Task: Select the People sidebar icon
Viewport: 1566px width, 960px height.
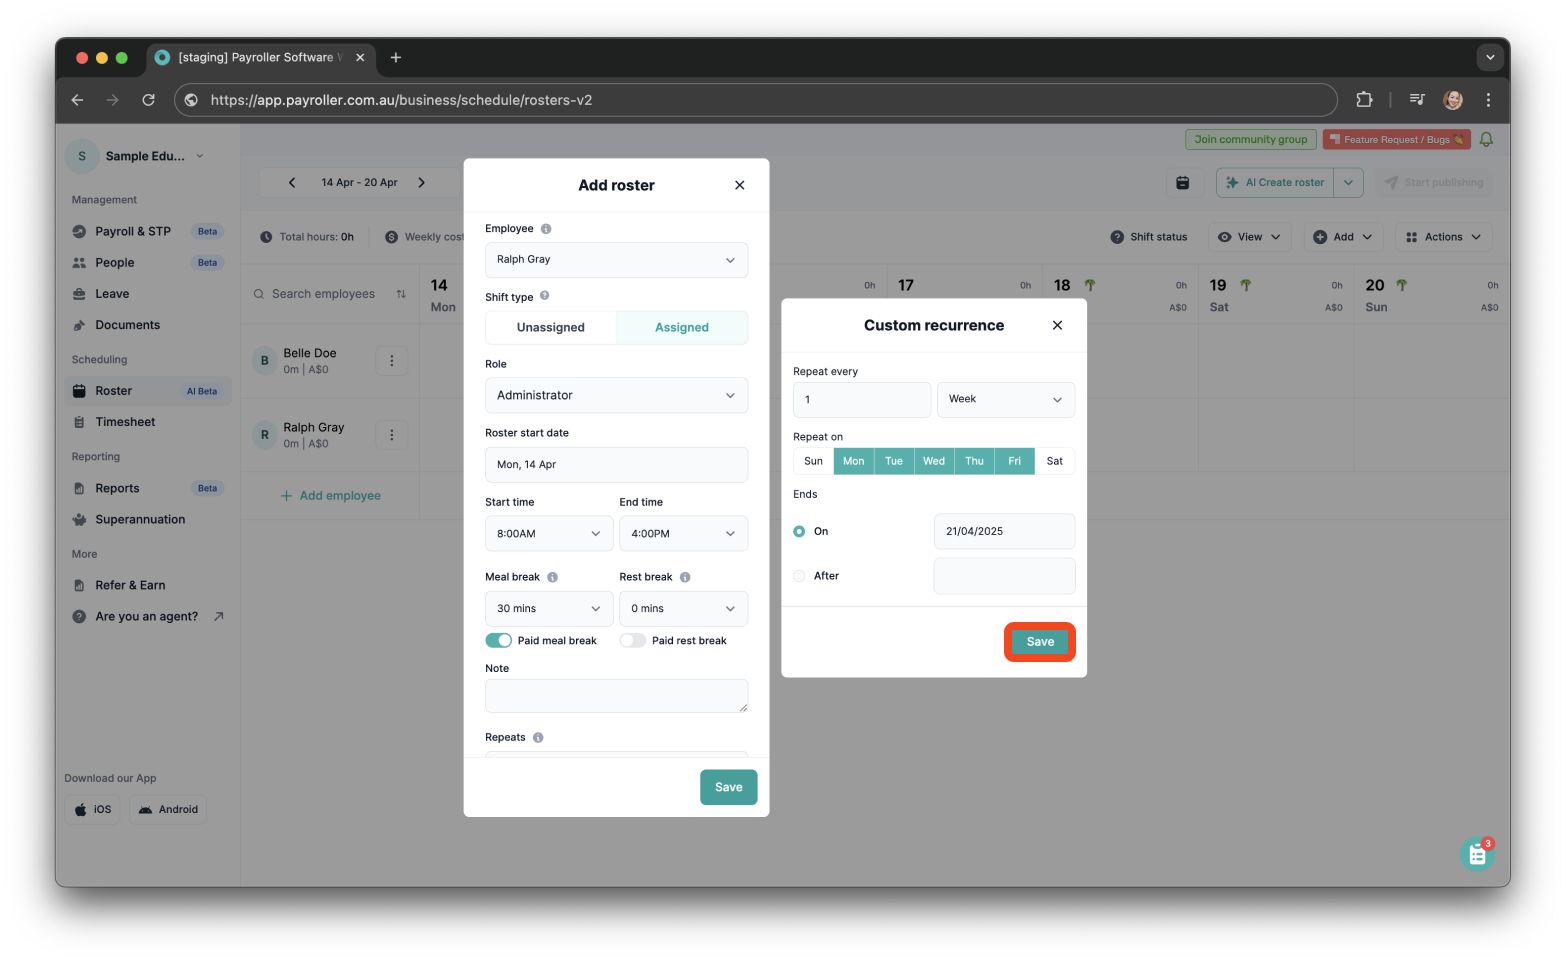Action: click(x=80, y=262)
